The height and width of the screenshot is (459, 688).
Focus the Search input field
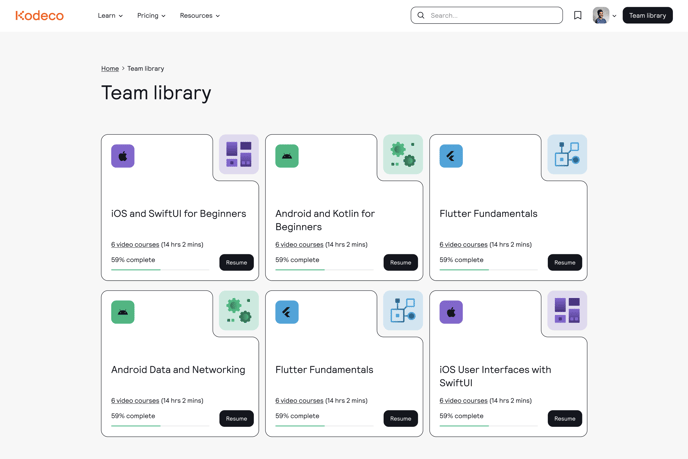pos(487,15)
